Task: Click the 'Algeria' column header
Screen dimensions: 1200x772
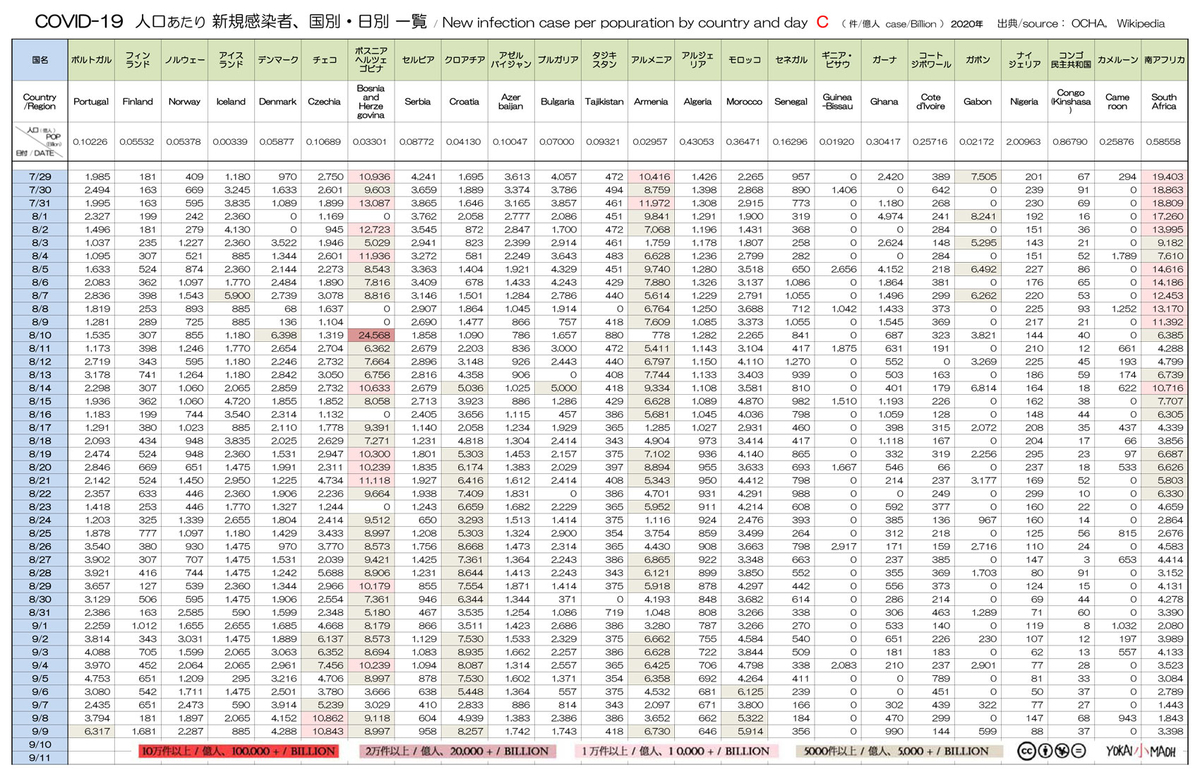Action: (697, 101)
